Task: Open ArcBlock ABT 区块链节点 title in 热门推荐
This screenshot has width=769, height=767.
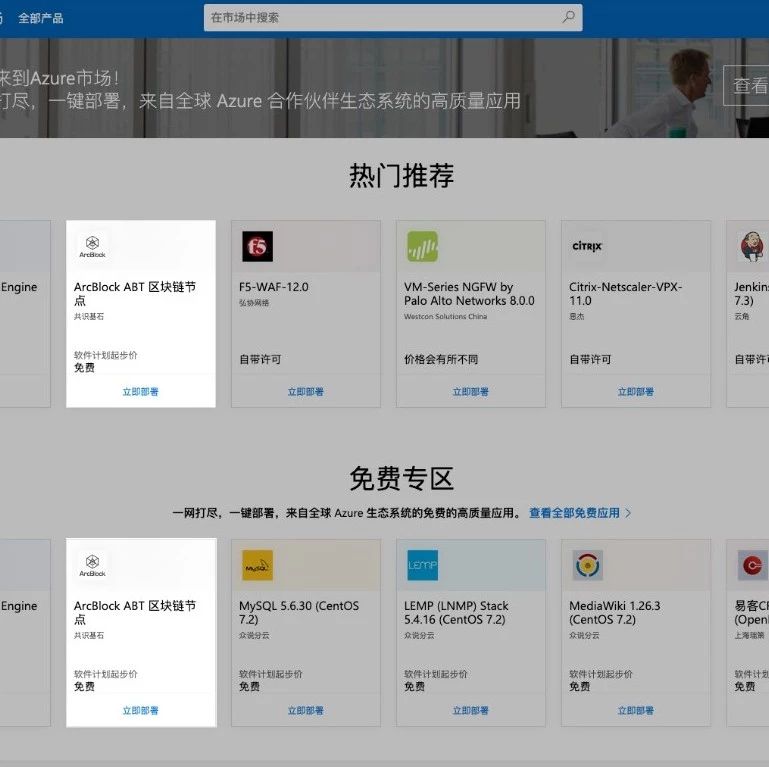Action: pyautogui.click(x=135, y=294)
